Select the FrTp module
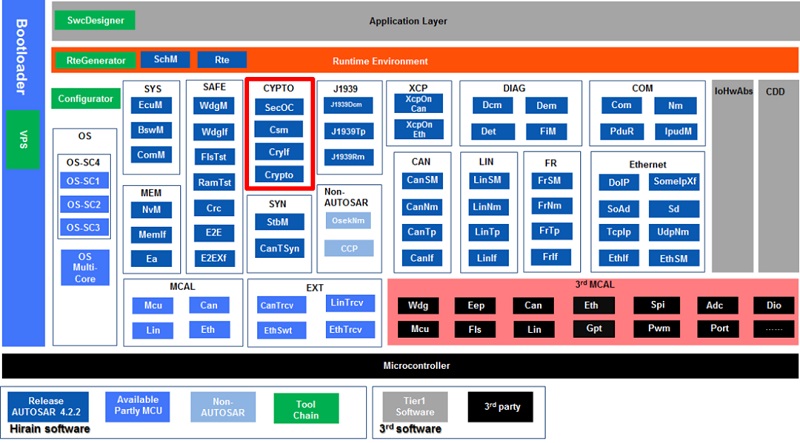Screen dimensions: 800x443 tap(551, 231)
